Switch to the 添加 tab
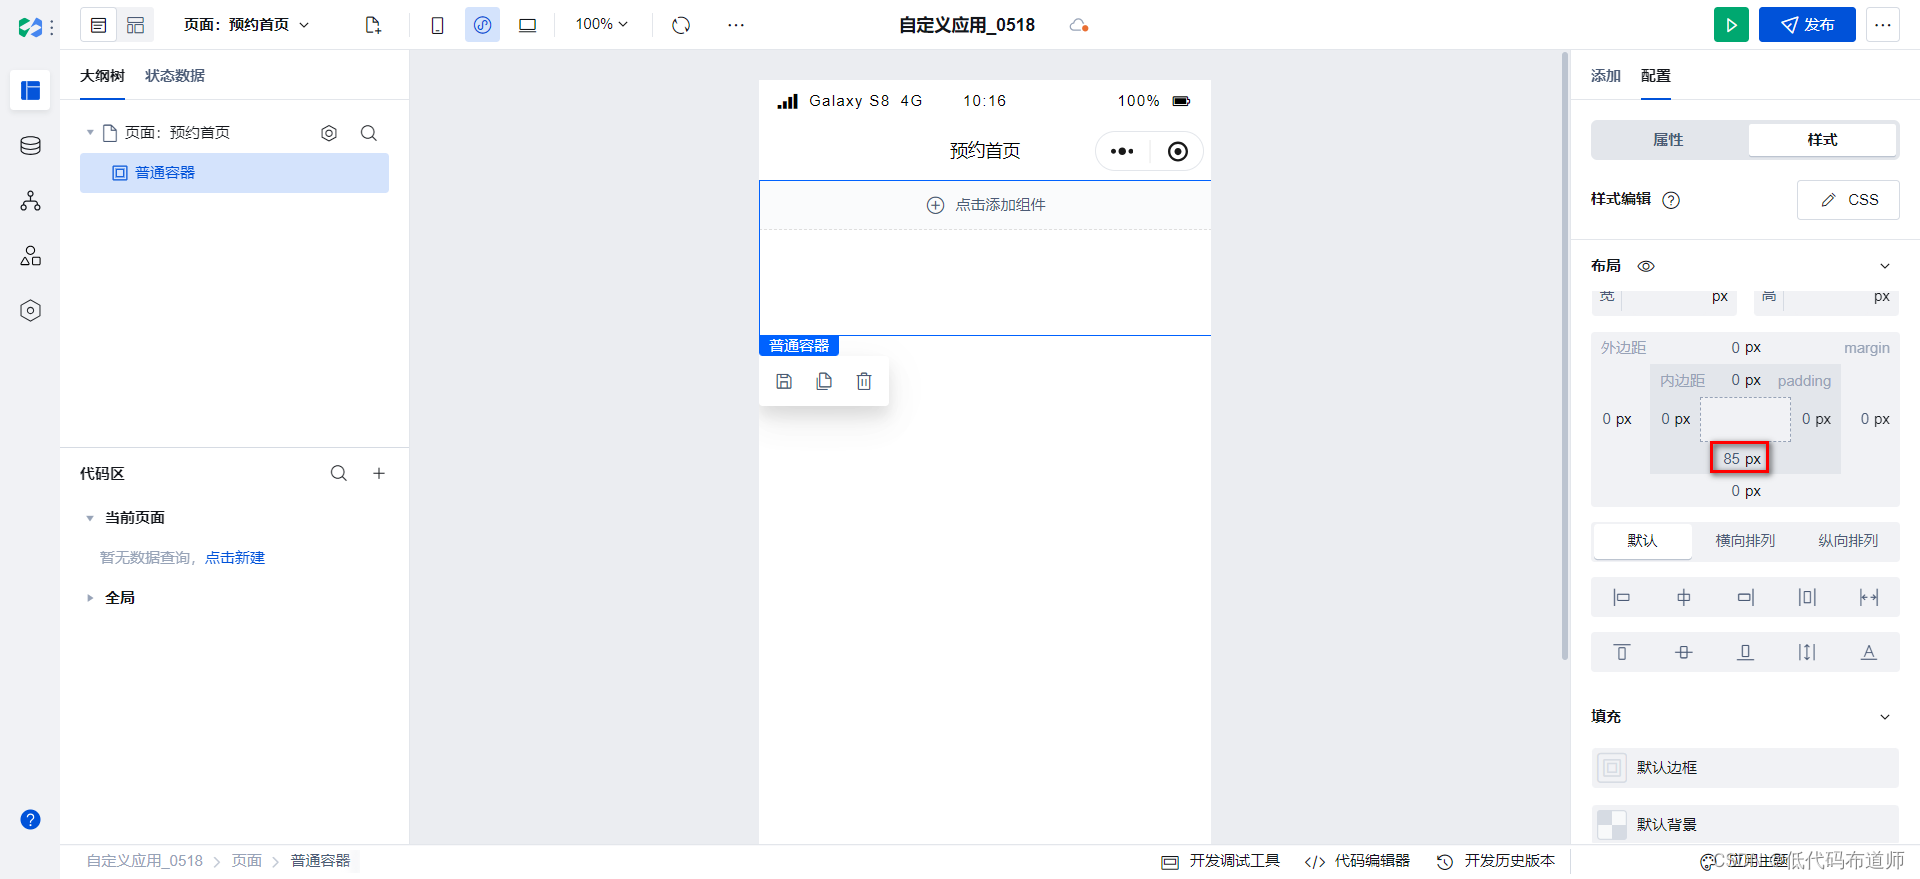The image size is (1920, 879). click(x=1606, y=76)
